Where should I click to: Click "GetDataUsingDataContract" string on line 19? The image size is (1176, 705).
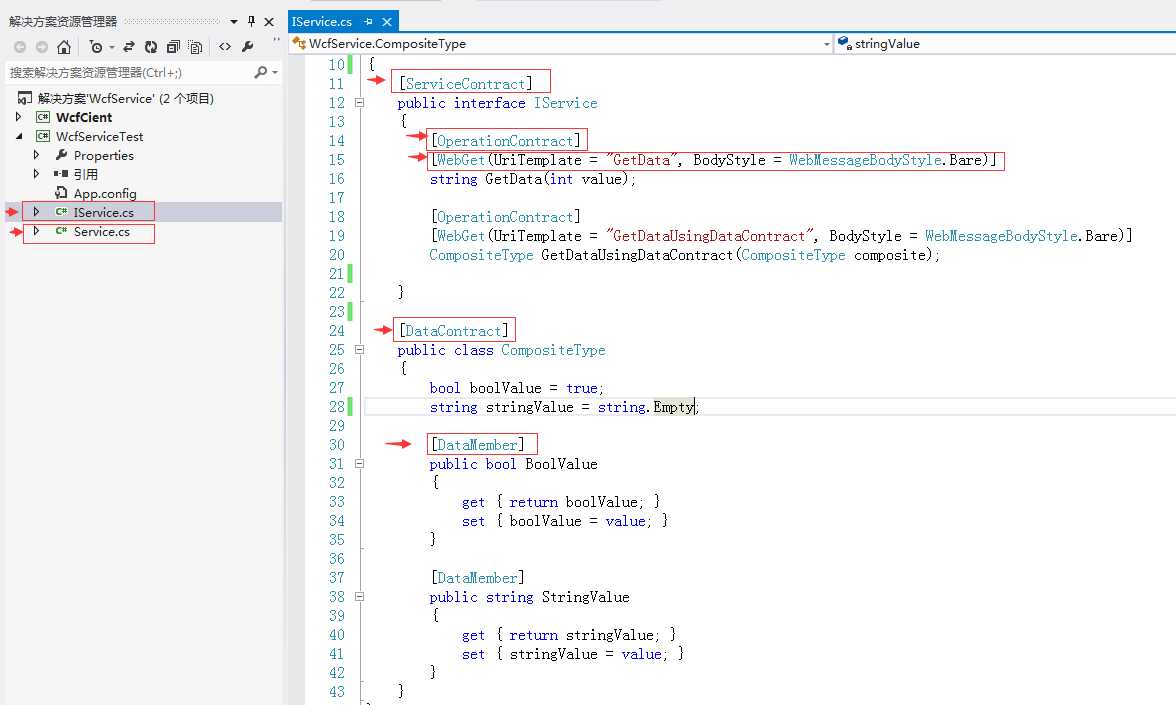[x=710, y=236]
